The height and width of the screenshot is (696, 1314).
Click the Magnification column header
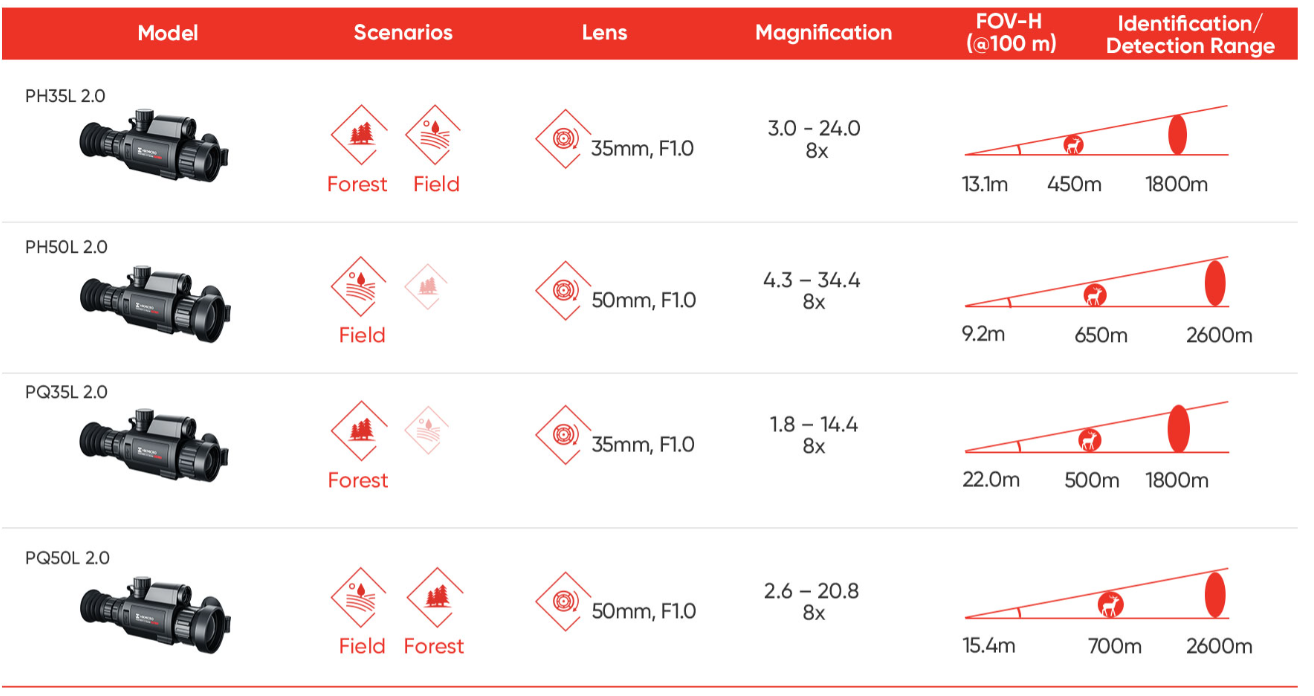click(x=823, y=32)
